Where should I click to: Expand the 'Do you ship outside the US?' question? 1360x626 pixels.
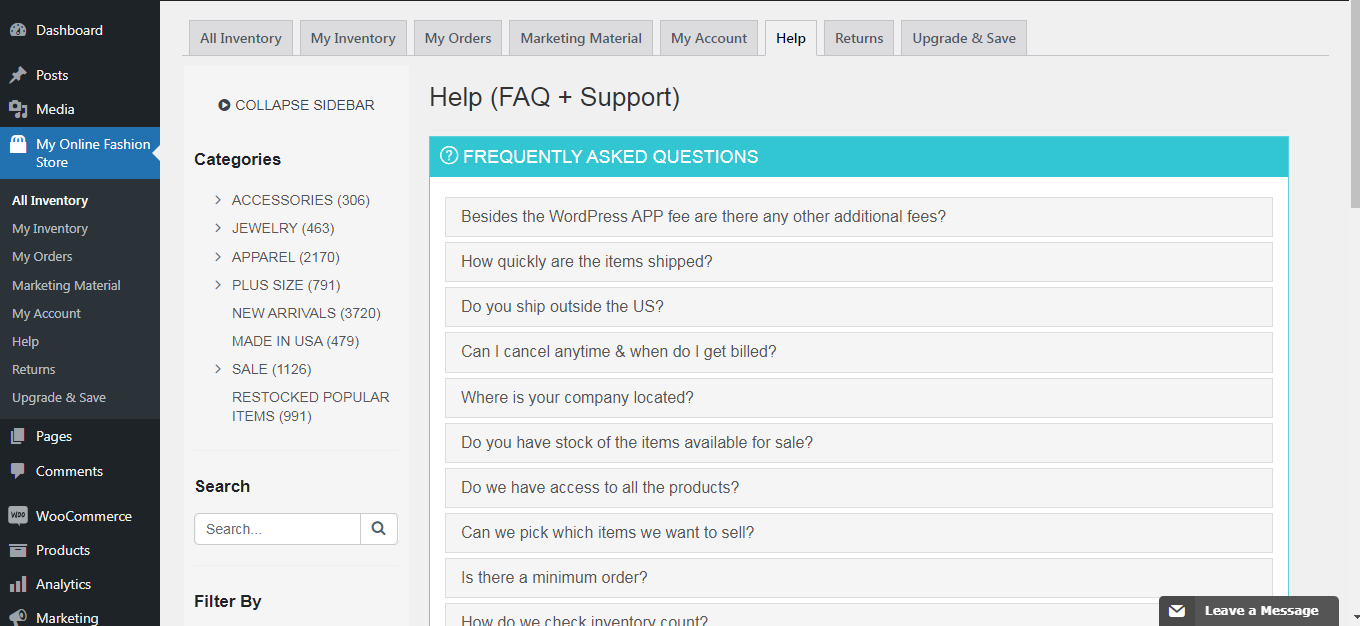tap(859, 307)
